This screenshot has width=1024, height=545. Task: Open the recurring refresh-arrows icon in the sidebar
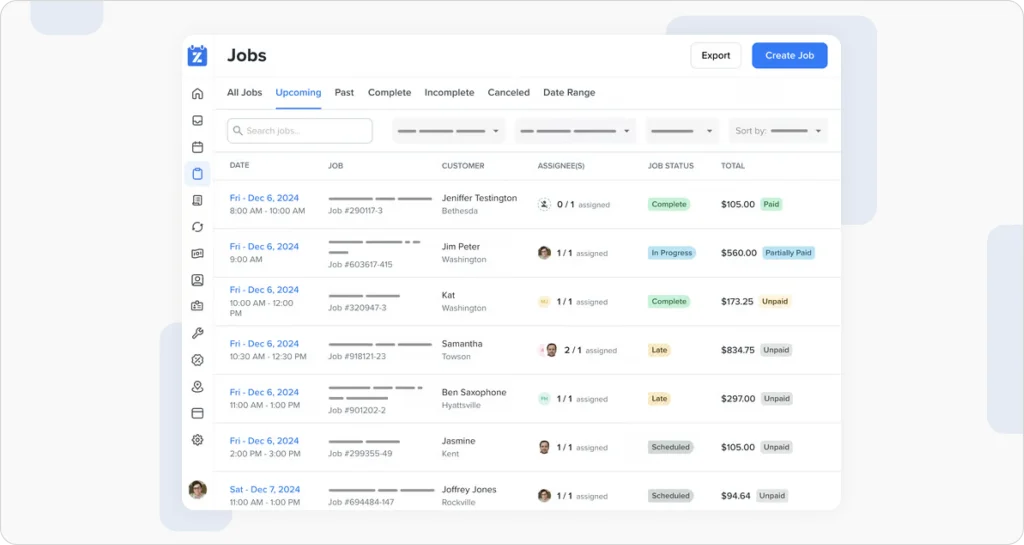point(197,227)
